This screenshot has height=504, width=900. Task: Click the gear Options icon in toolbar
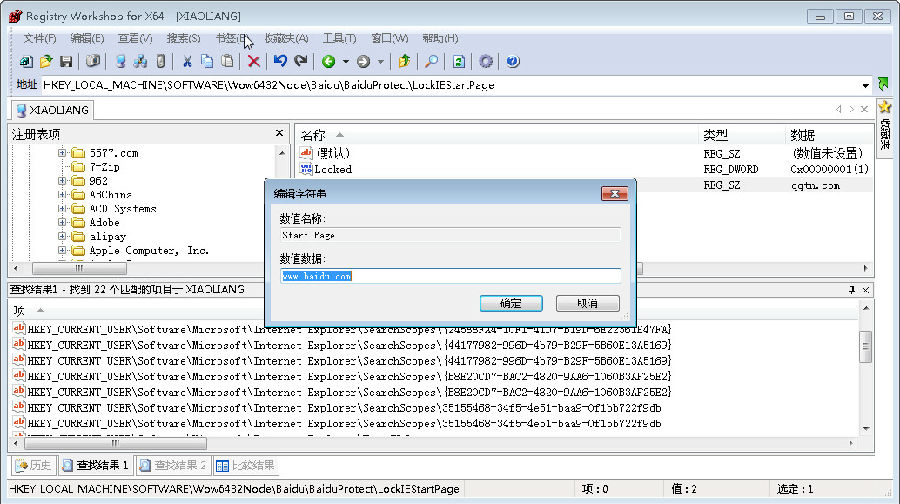[x=486, y=61]
